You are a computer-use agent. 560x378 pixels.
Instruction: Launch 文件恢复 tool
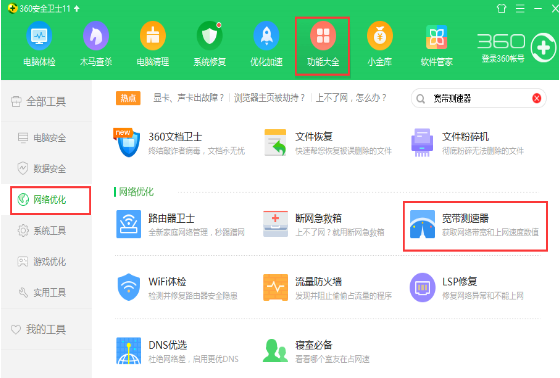click(328, 143)
